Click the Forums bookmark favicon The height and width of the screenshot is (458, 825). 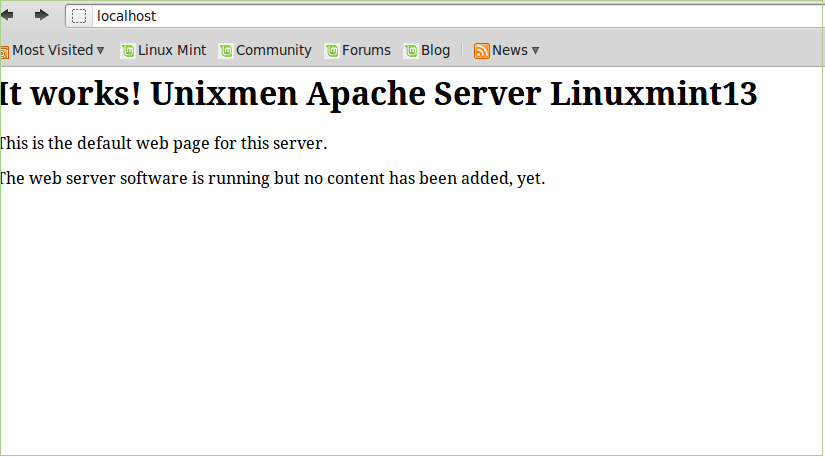(x=332, y=51)
